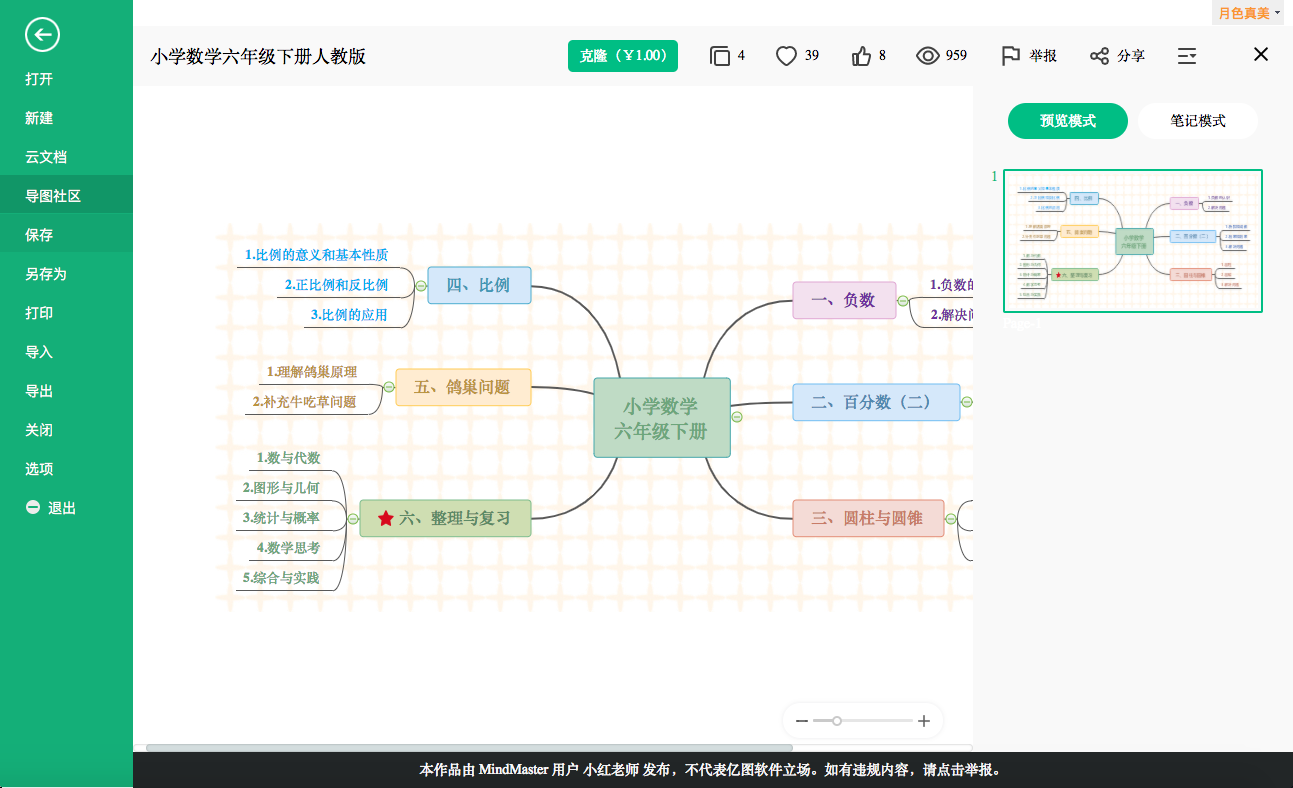Click subtopic 4.数学思考
Image resolution: width=1293 pixels, height=788 pixels.
point(288,548)
